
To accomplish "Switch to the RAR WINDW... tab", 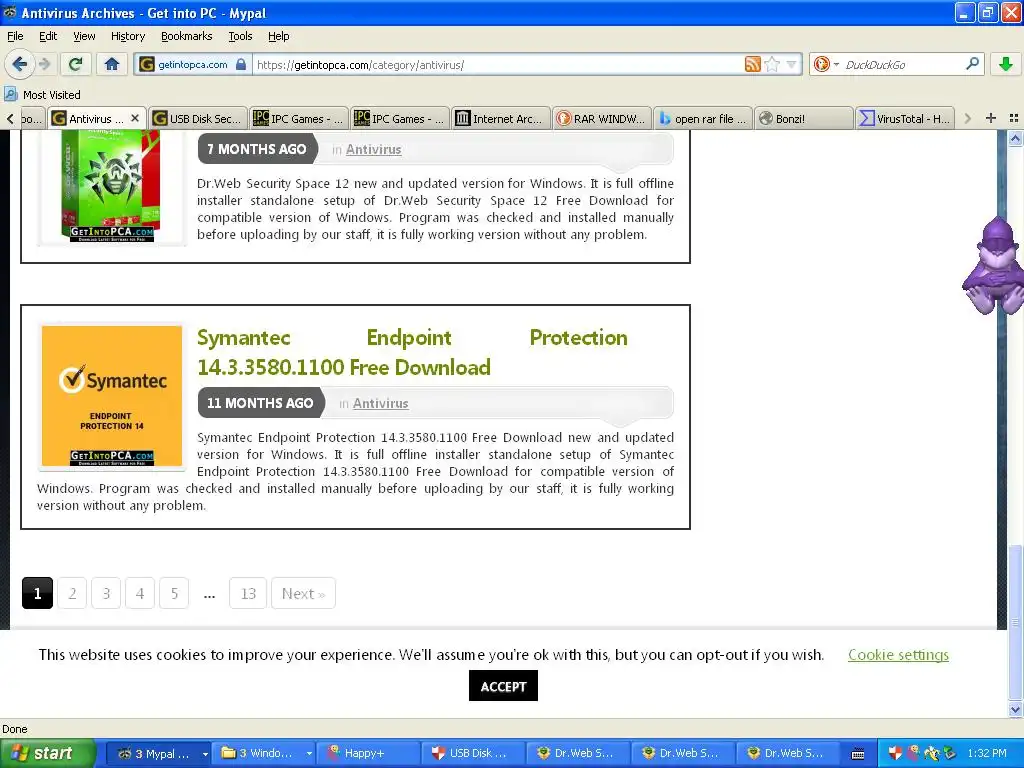I will [x=602, y=118].
